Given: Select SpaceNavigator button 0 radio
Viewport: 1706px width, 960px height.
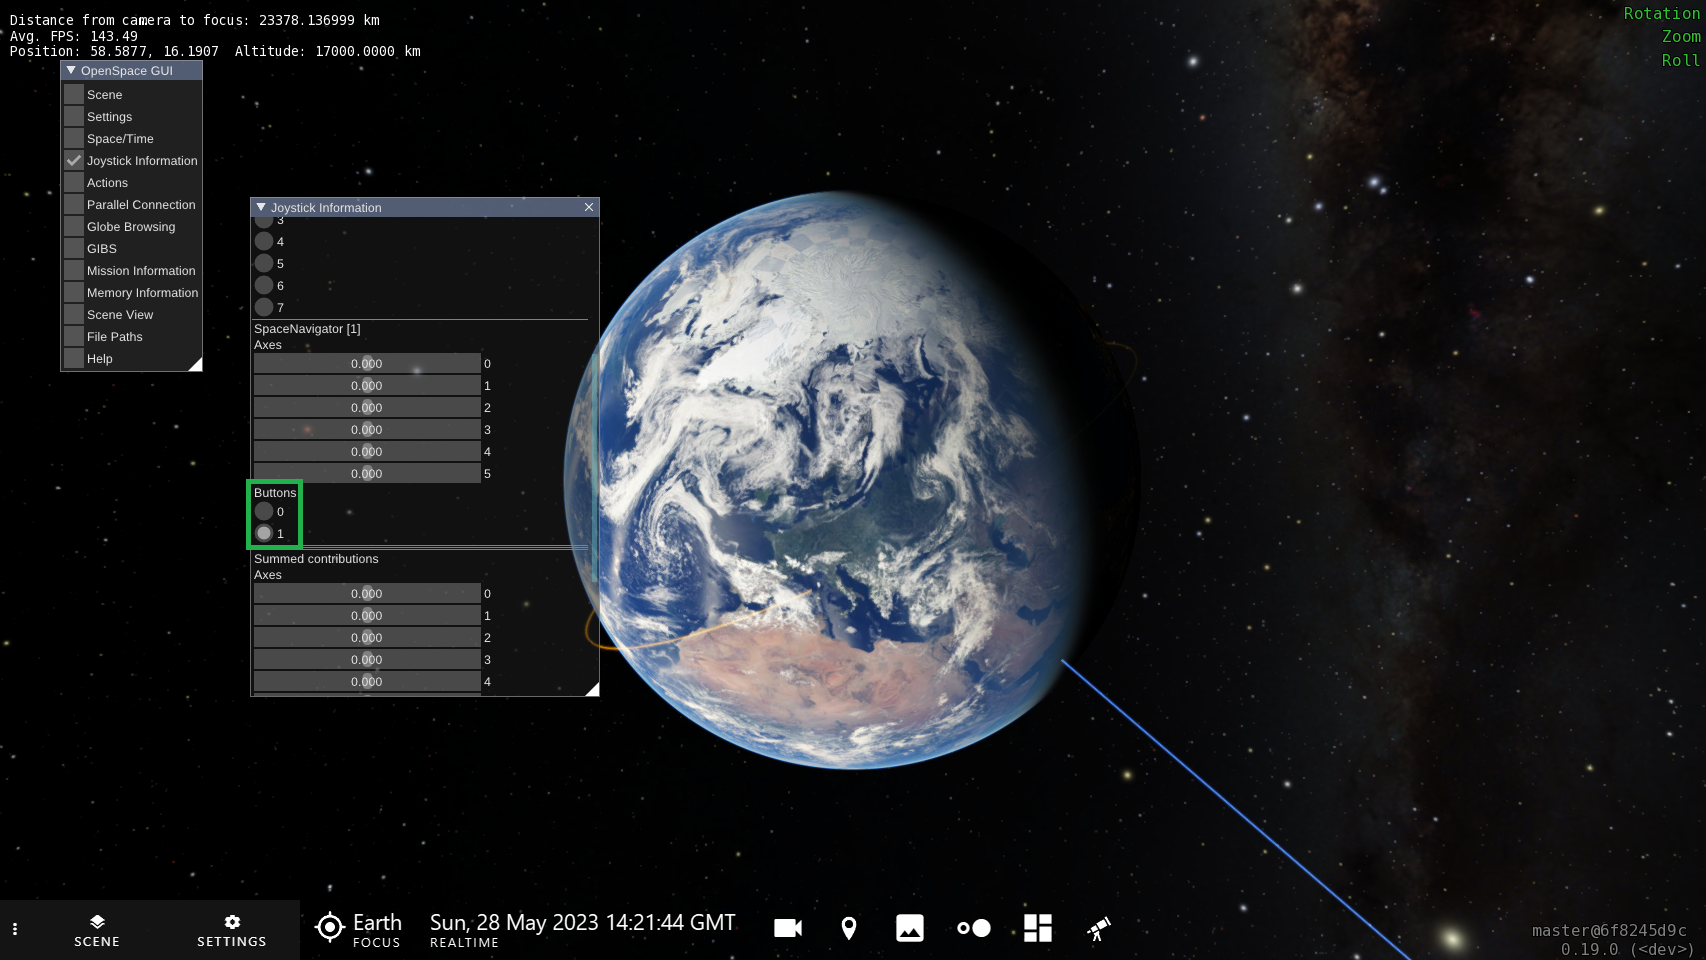Looking at the screenshot, I should (x=264, y=511).
